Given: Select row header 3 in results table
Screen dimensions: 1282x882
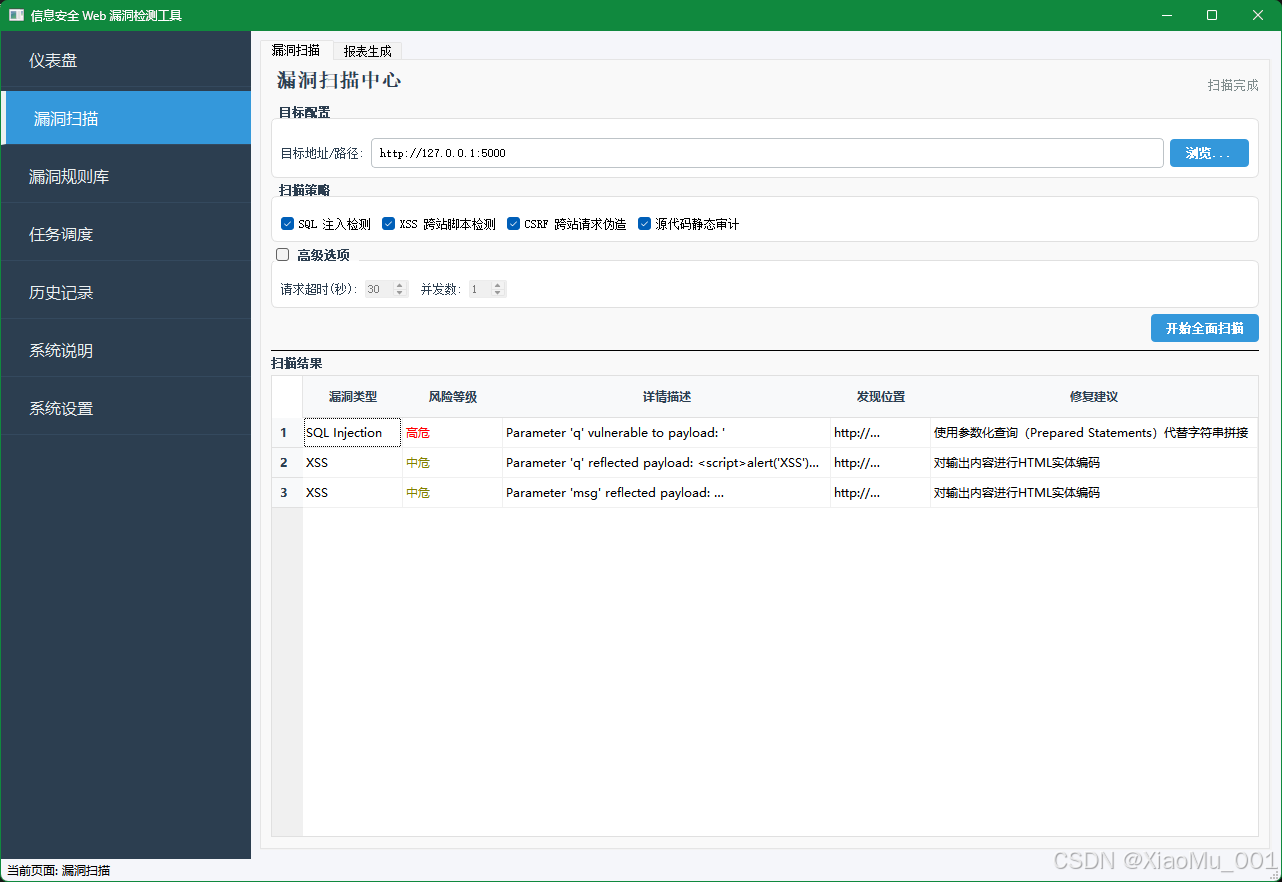Looking at the screenshot, I should (287, 493).
